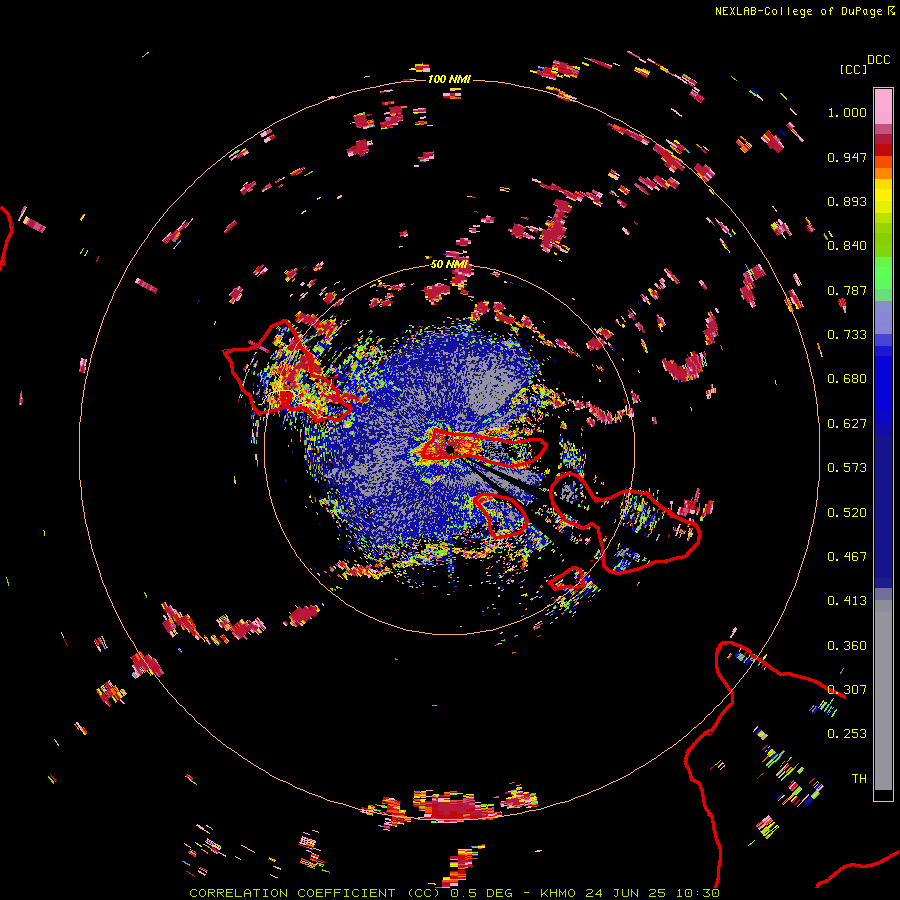Pick the light pink top segment of color bar
Screen dimensions: 900x900
883,106
